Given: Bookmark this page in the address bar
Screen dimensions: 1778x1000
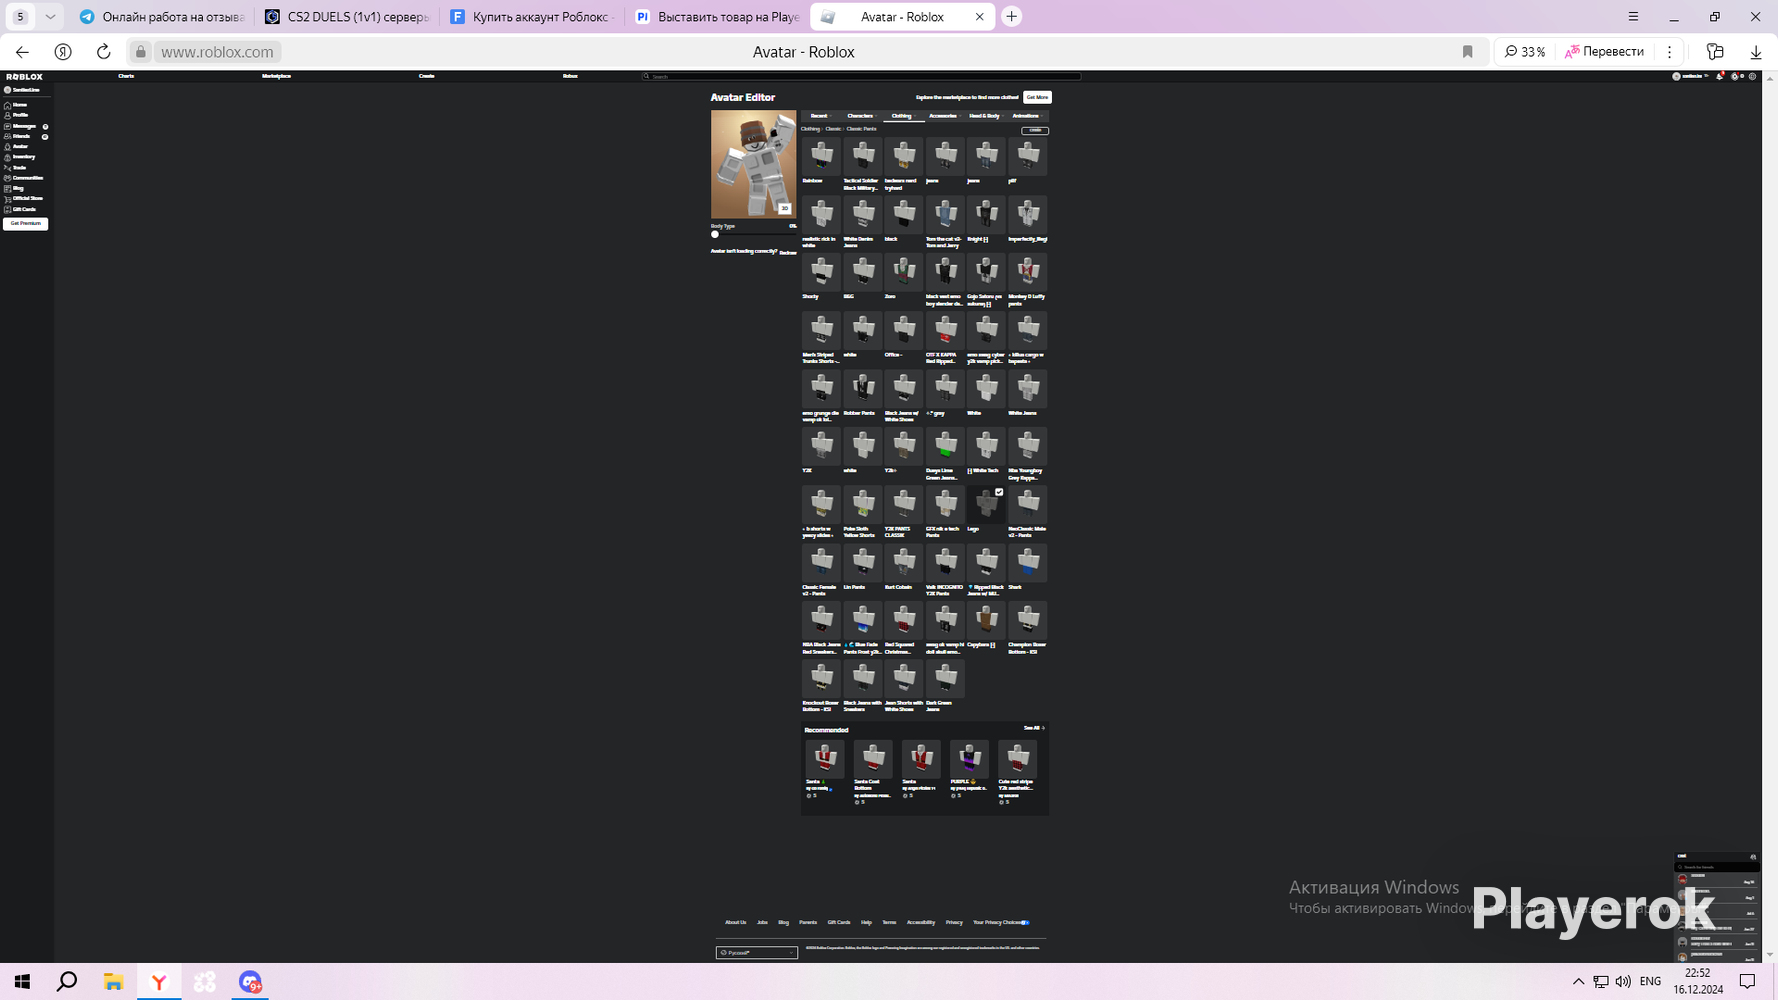Looking at the screenshot, I should [1467, 52].
